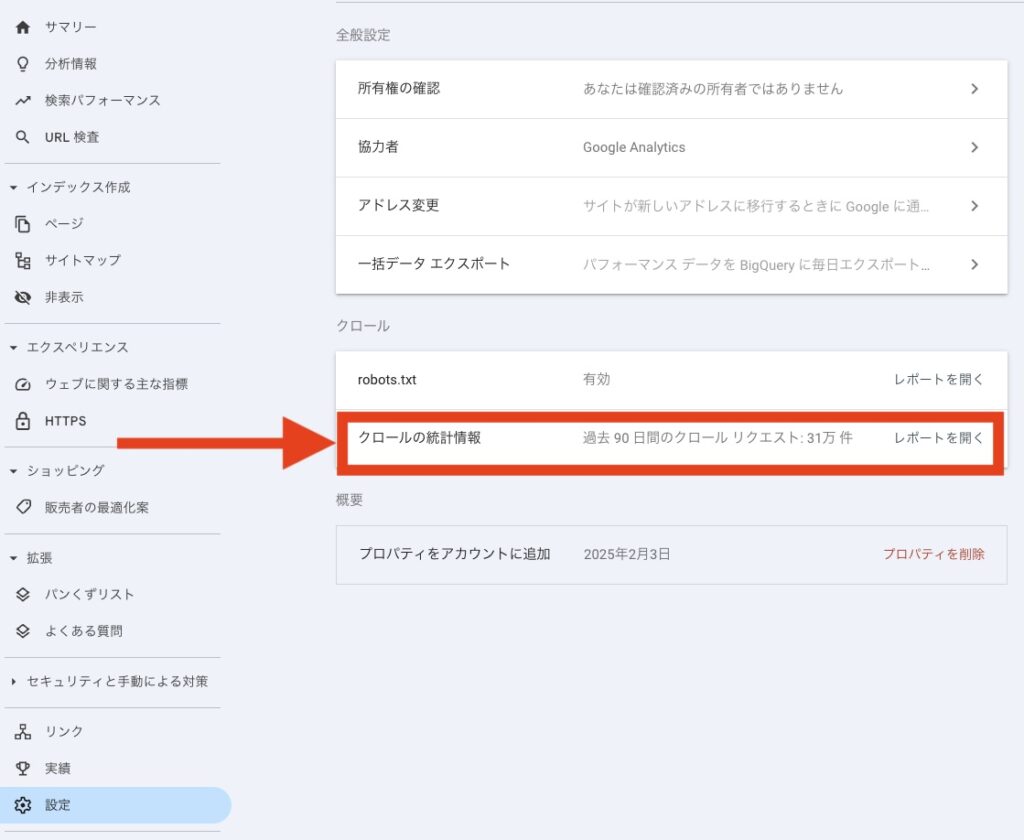The width and height of the screenshot is (1024, 840).
Task: Click the crossed-eye icon for 非表示
Action: [23, 298]
